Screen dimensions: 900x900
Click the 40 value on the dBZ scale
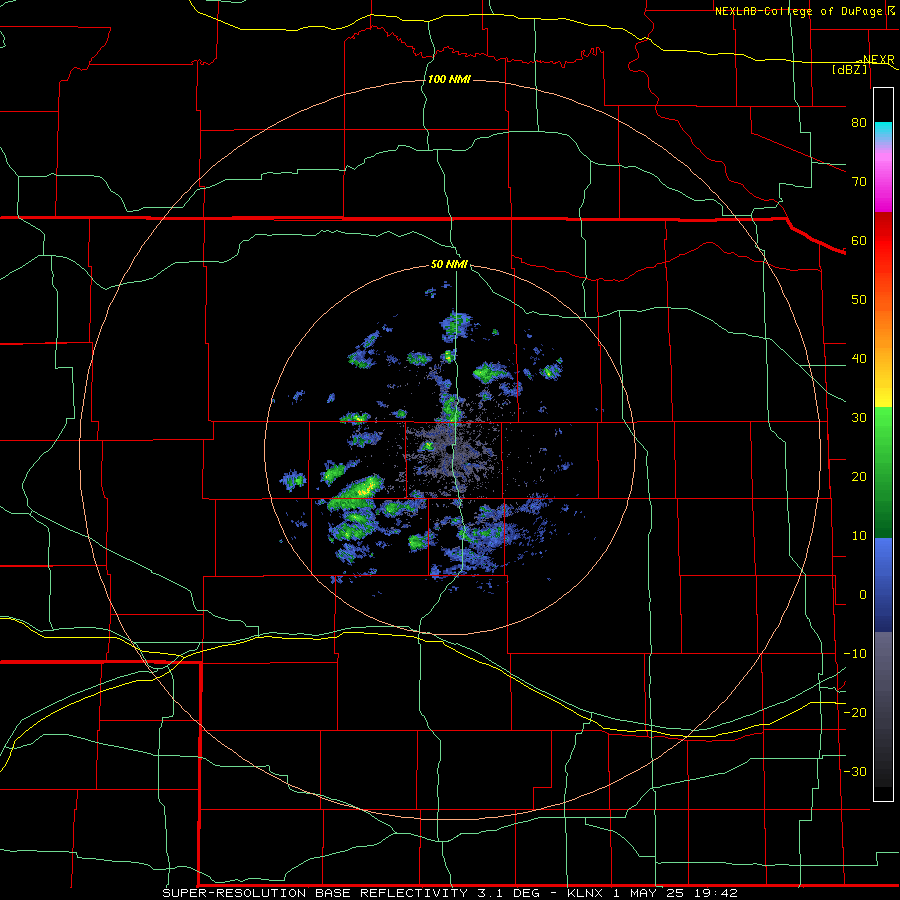pyautogui.click(x=859, y=359)
